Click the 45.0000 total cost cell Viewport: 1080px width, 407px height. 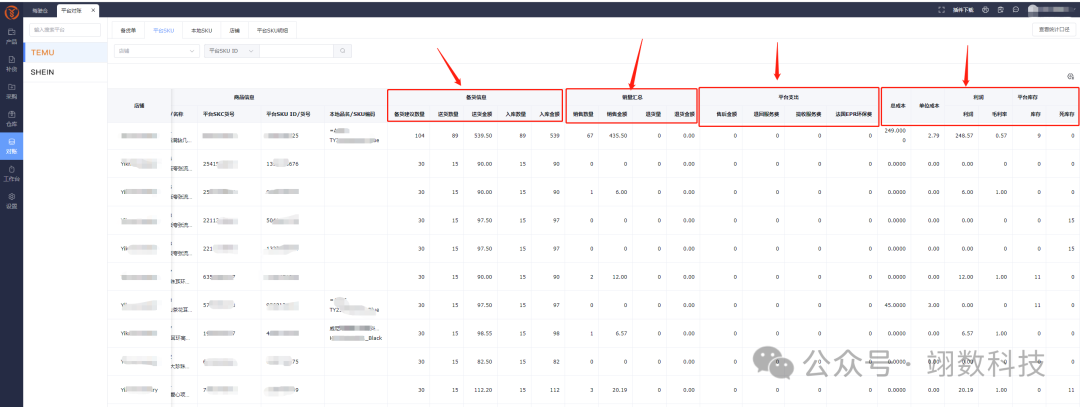point(895,305)
